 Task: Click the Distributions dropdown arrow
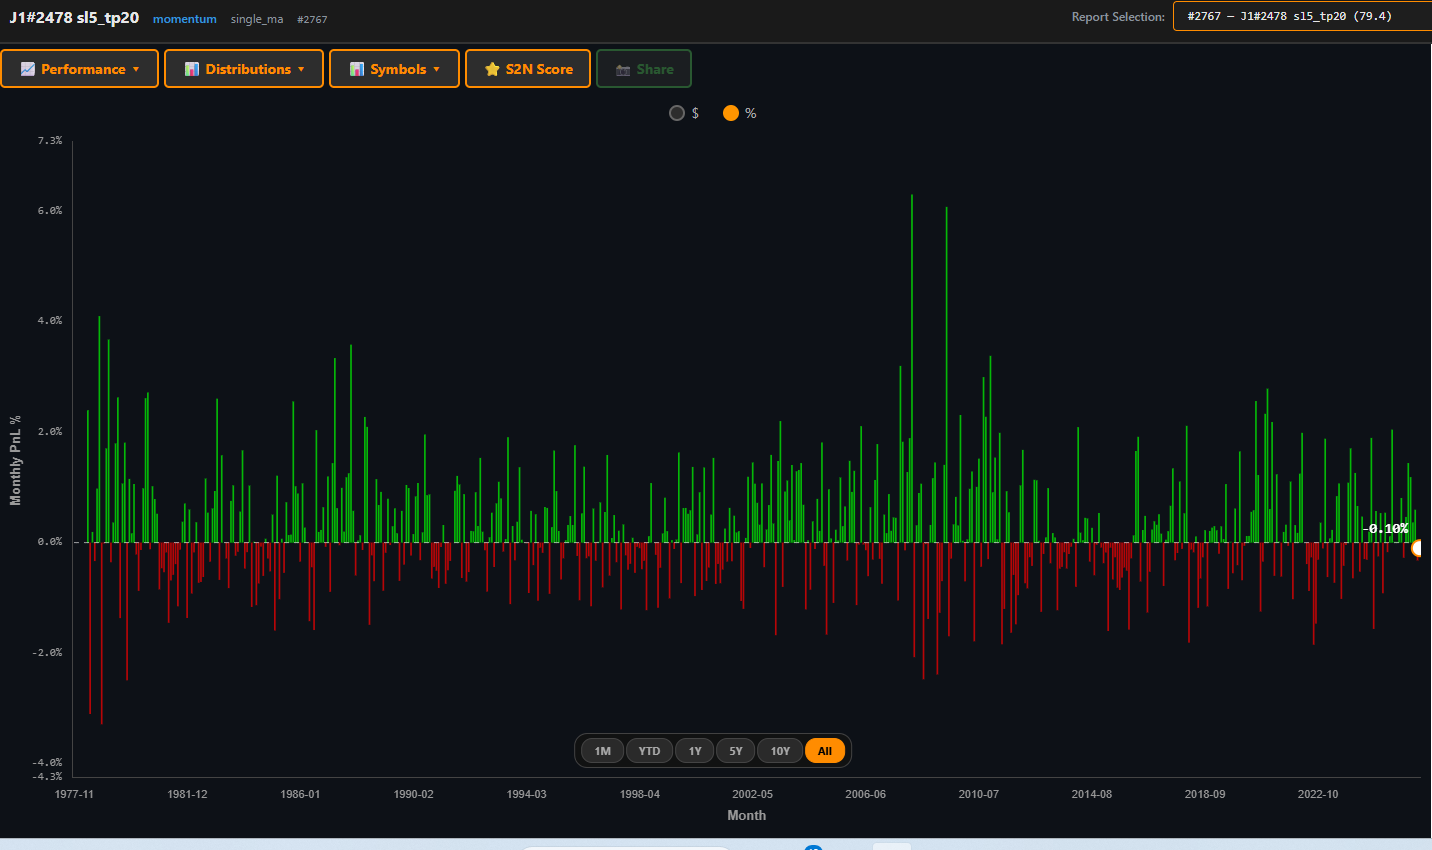pyautogui.click(x=301, y=70)
